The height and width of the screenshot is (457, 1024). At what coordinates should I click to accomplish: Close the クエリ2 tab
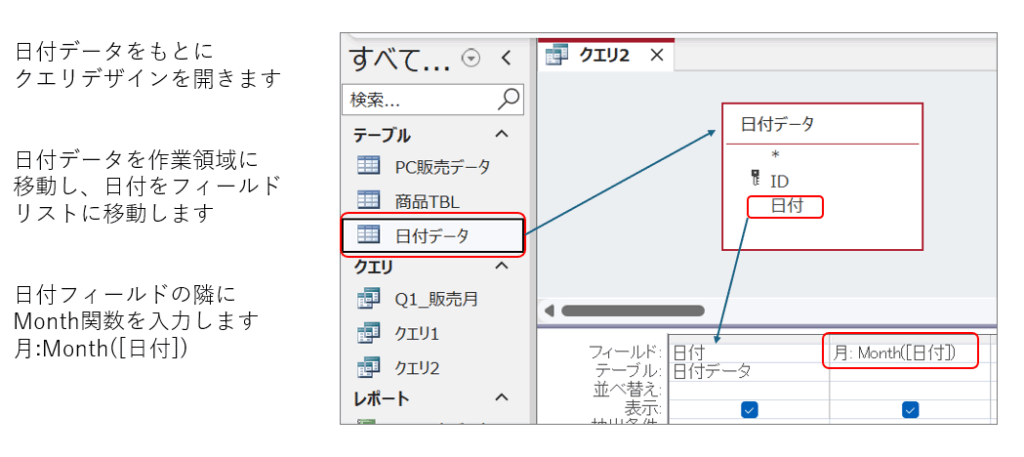click(657, 56)
